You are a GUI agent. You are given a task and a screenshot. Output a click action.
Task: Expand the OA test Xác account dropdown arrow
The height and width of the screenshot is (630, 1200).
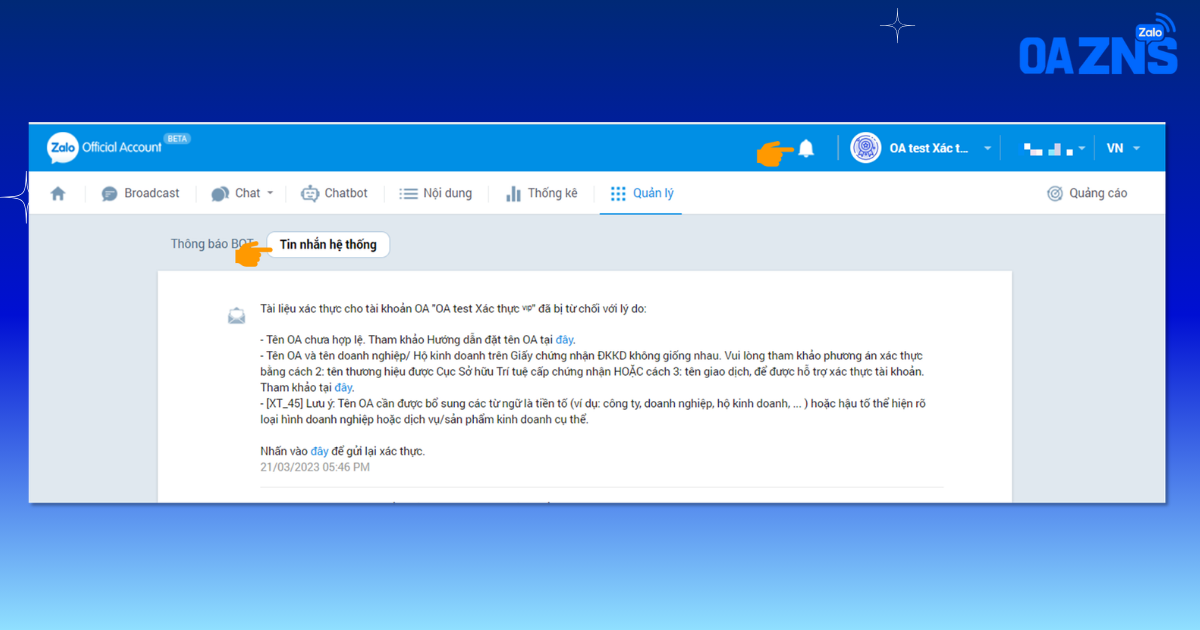tap(988, 149)
